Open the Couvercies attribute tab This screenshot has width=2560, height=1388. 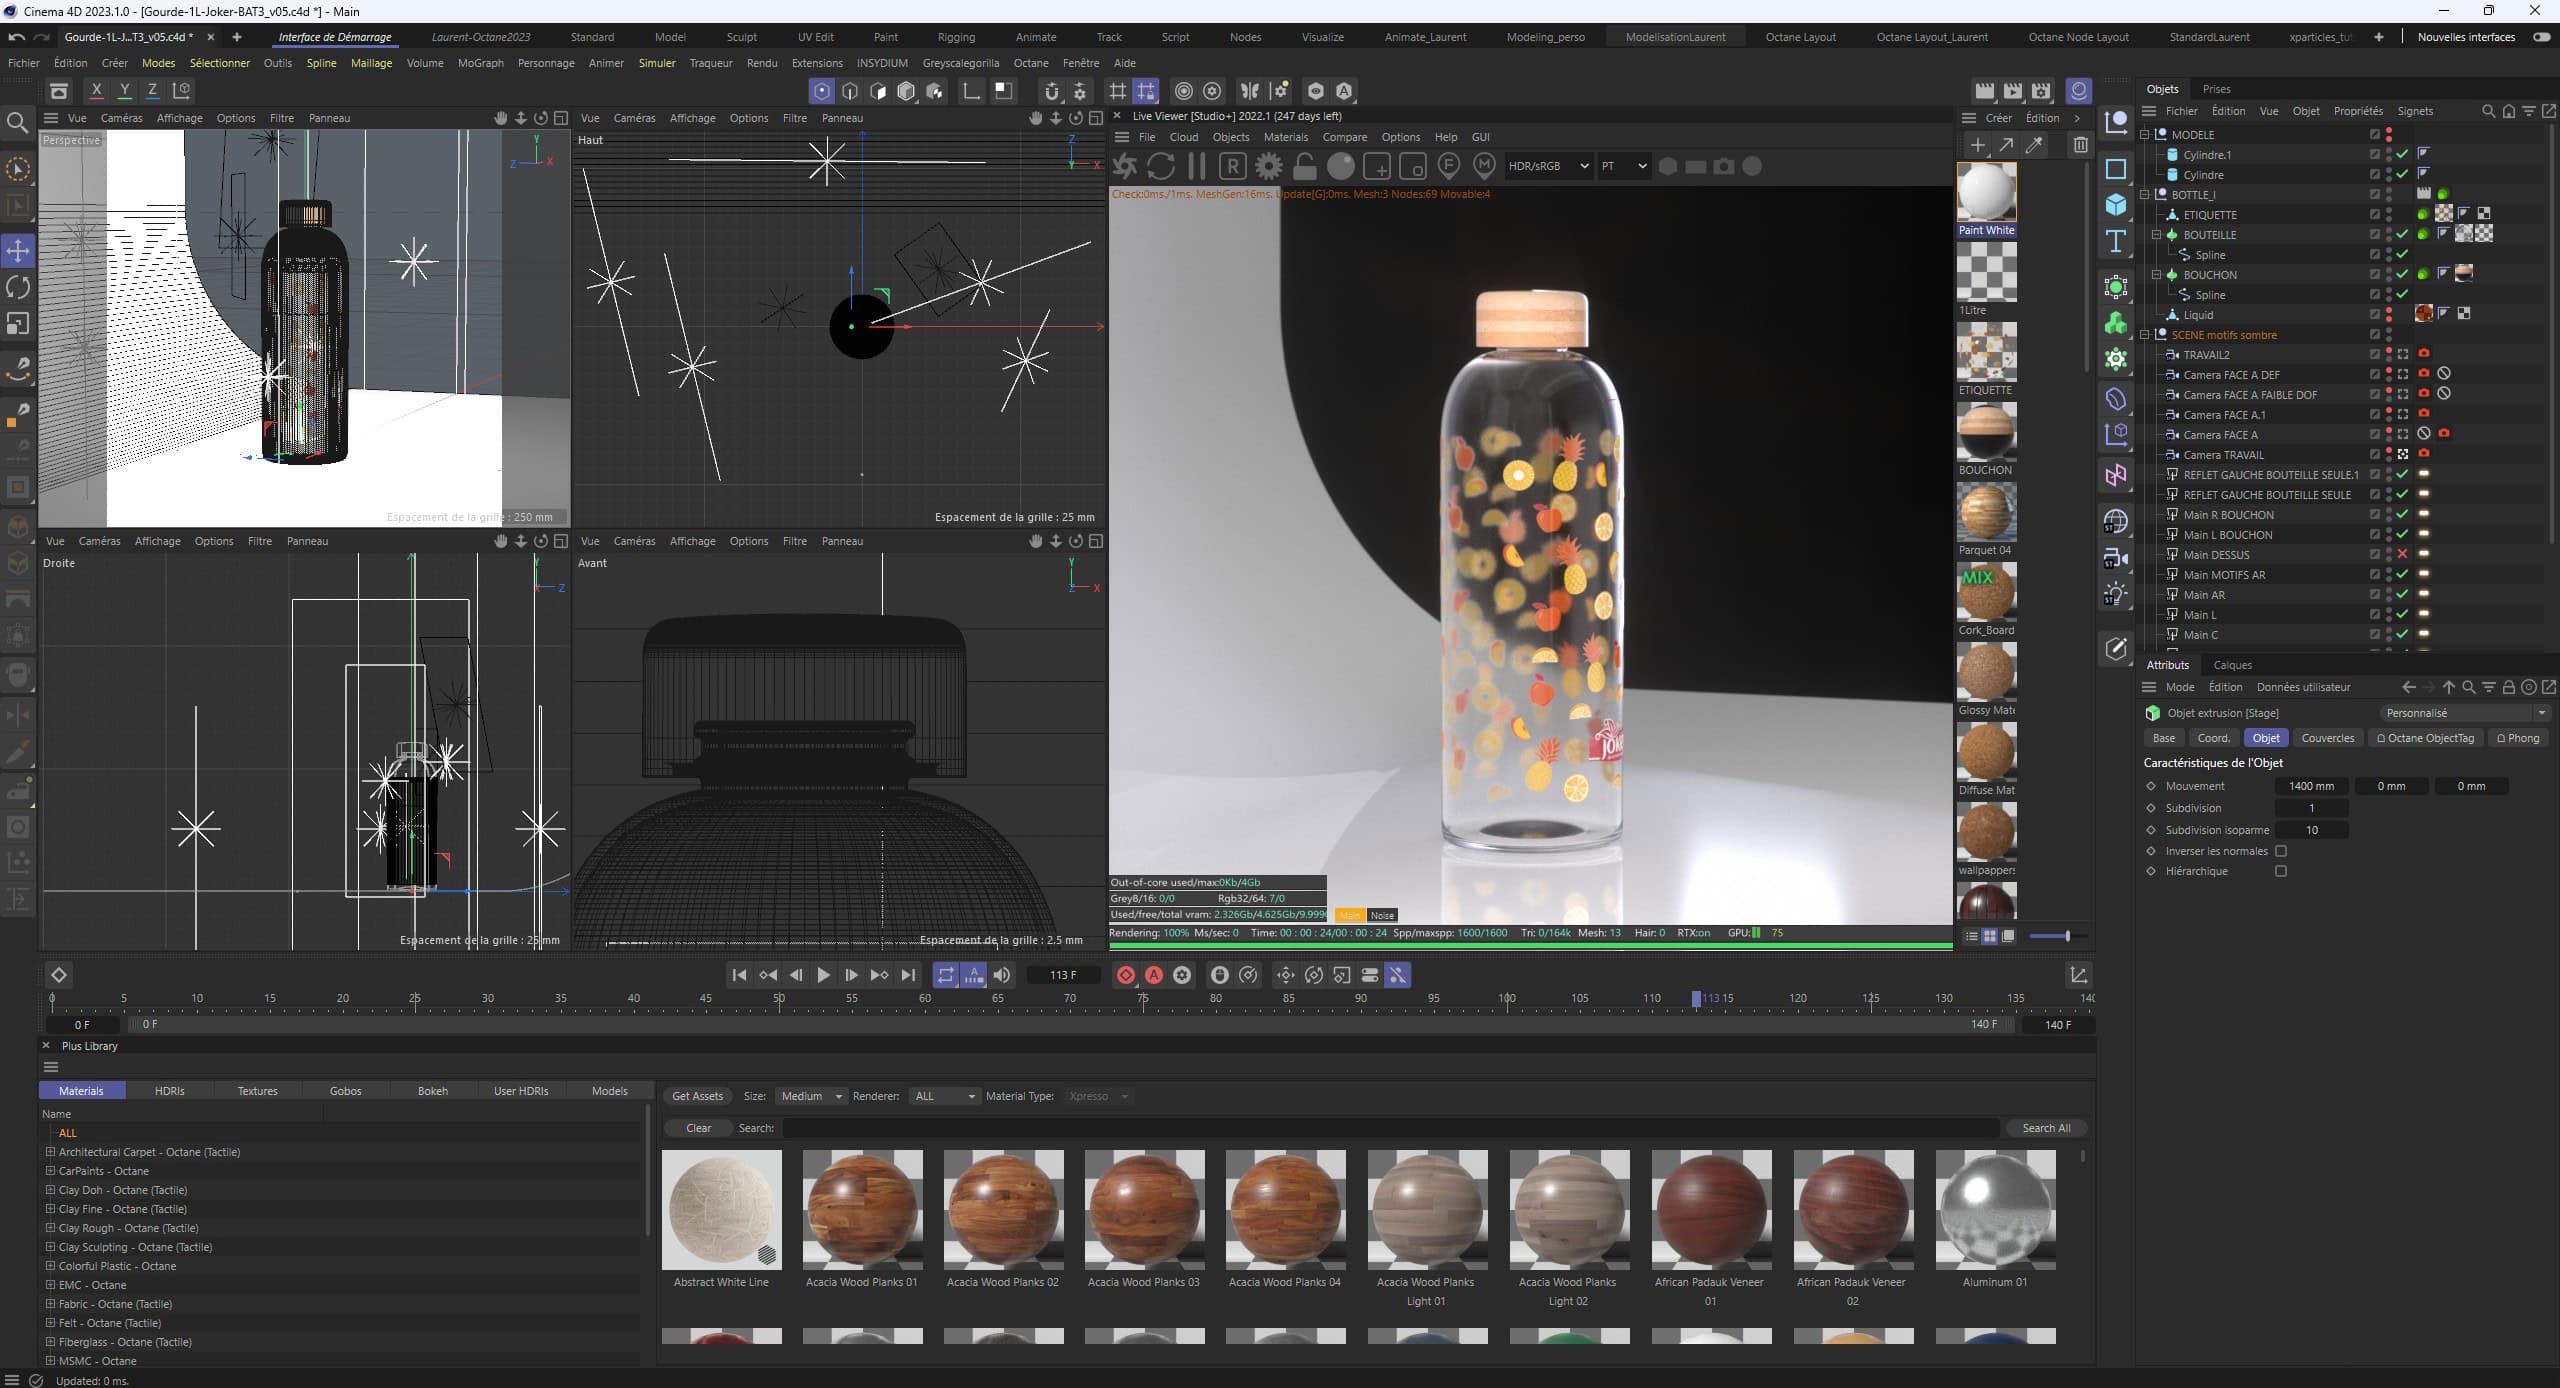[2327, 738]
